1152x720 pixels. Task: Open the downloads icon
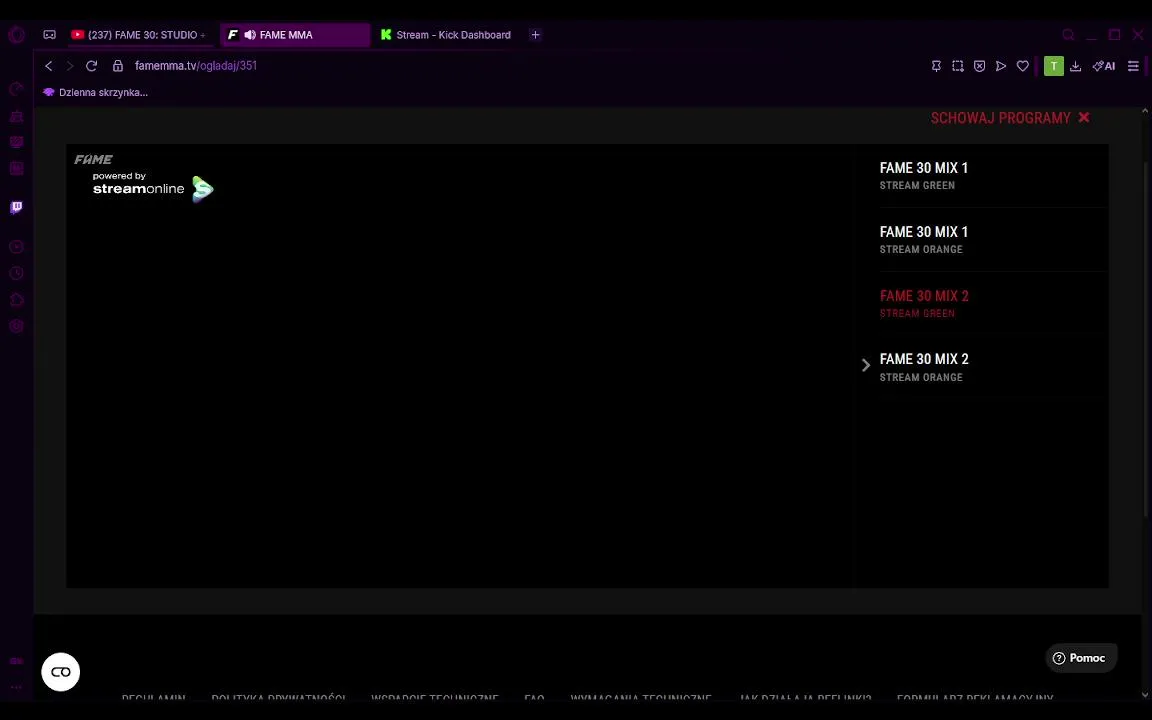pyautogui.click(x=1076, y=66)
